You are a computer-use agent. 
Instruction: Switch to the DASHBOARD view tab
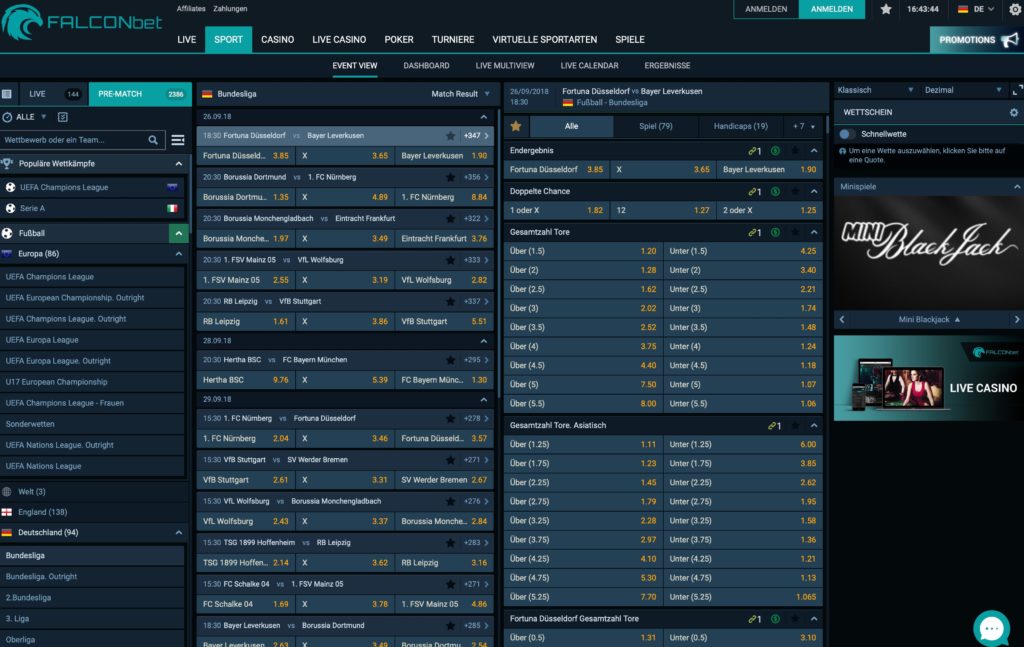pyautogui.click(x=426, y=66)
